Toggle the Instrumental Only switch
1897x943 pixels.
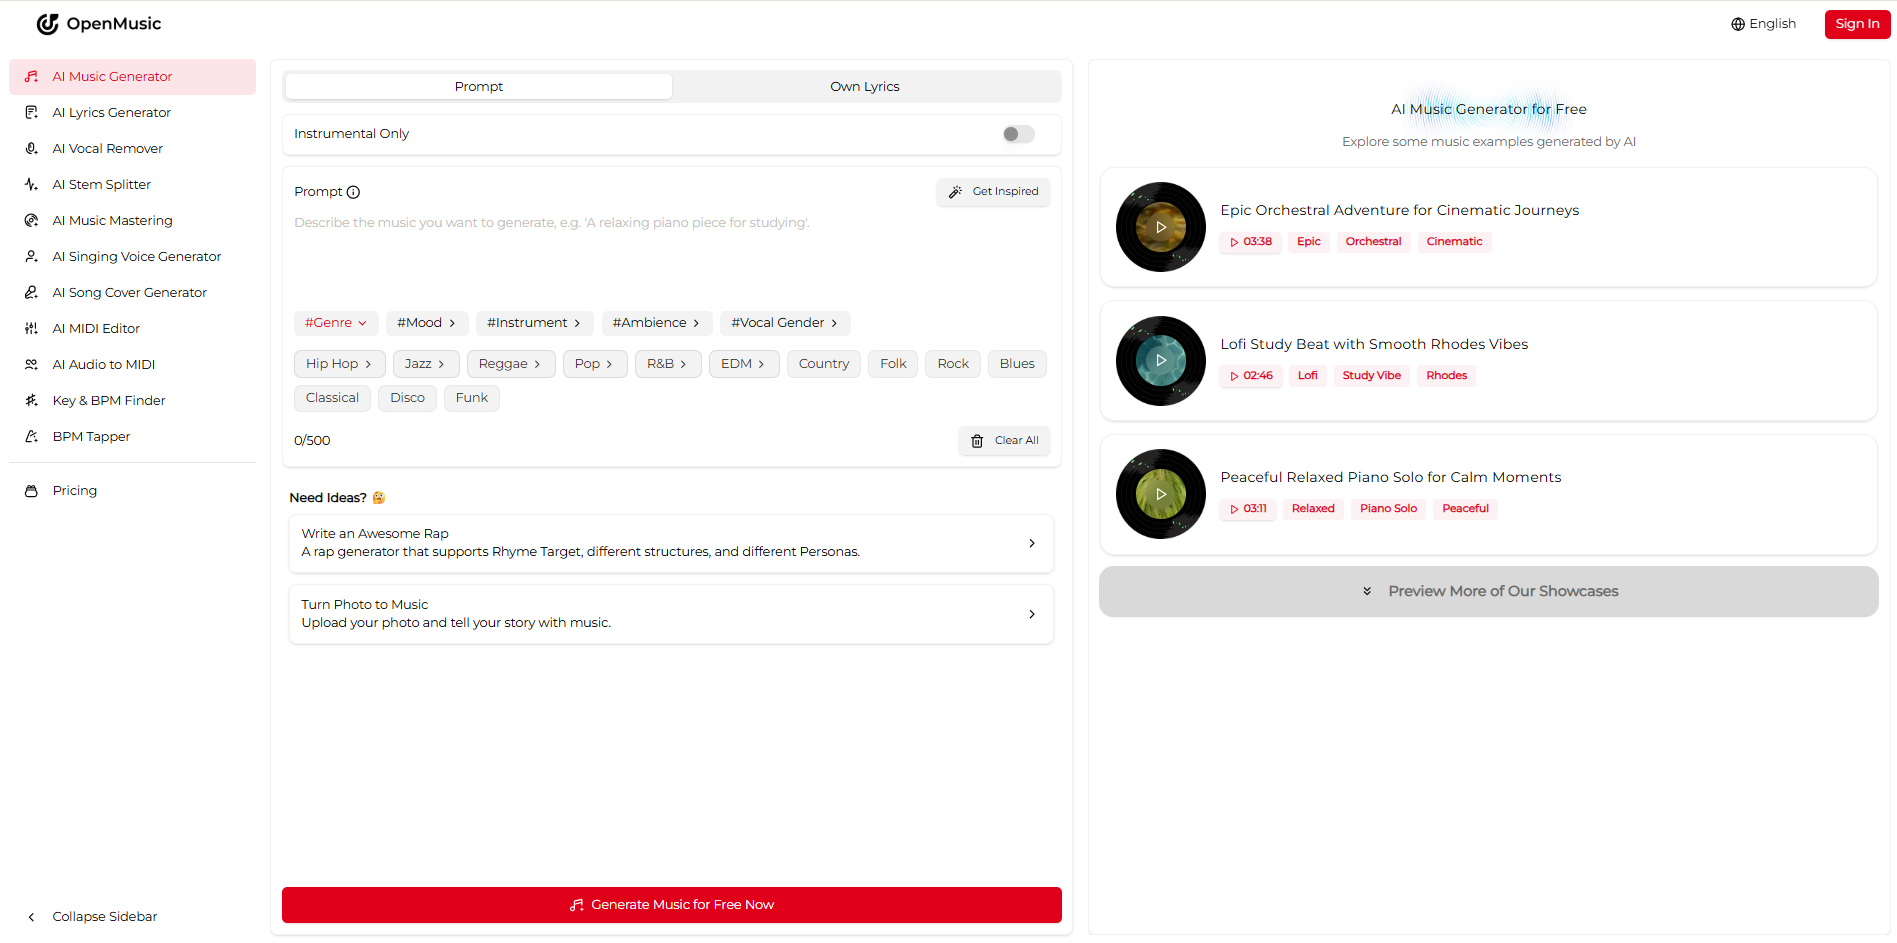(x=1018, y=134)
